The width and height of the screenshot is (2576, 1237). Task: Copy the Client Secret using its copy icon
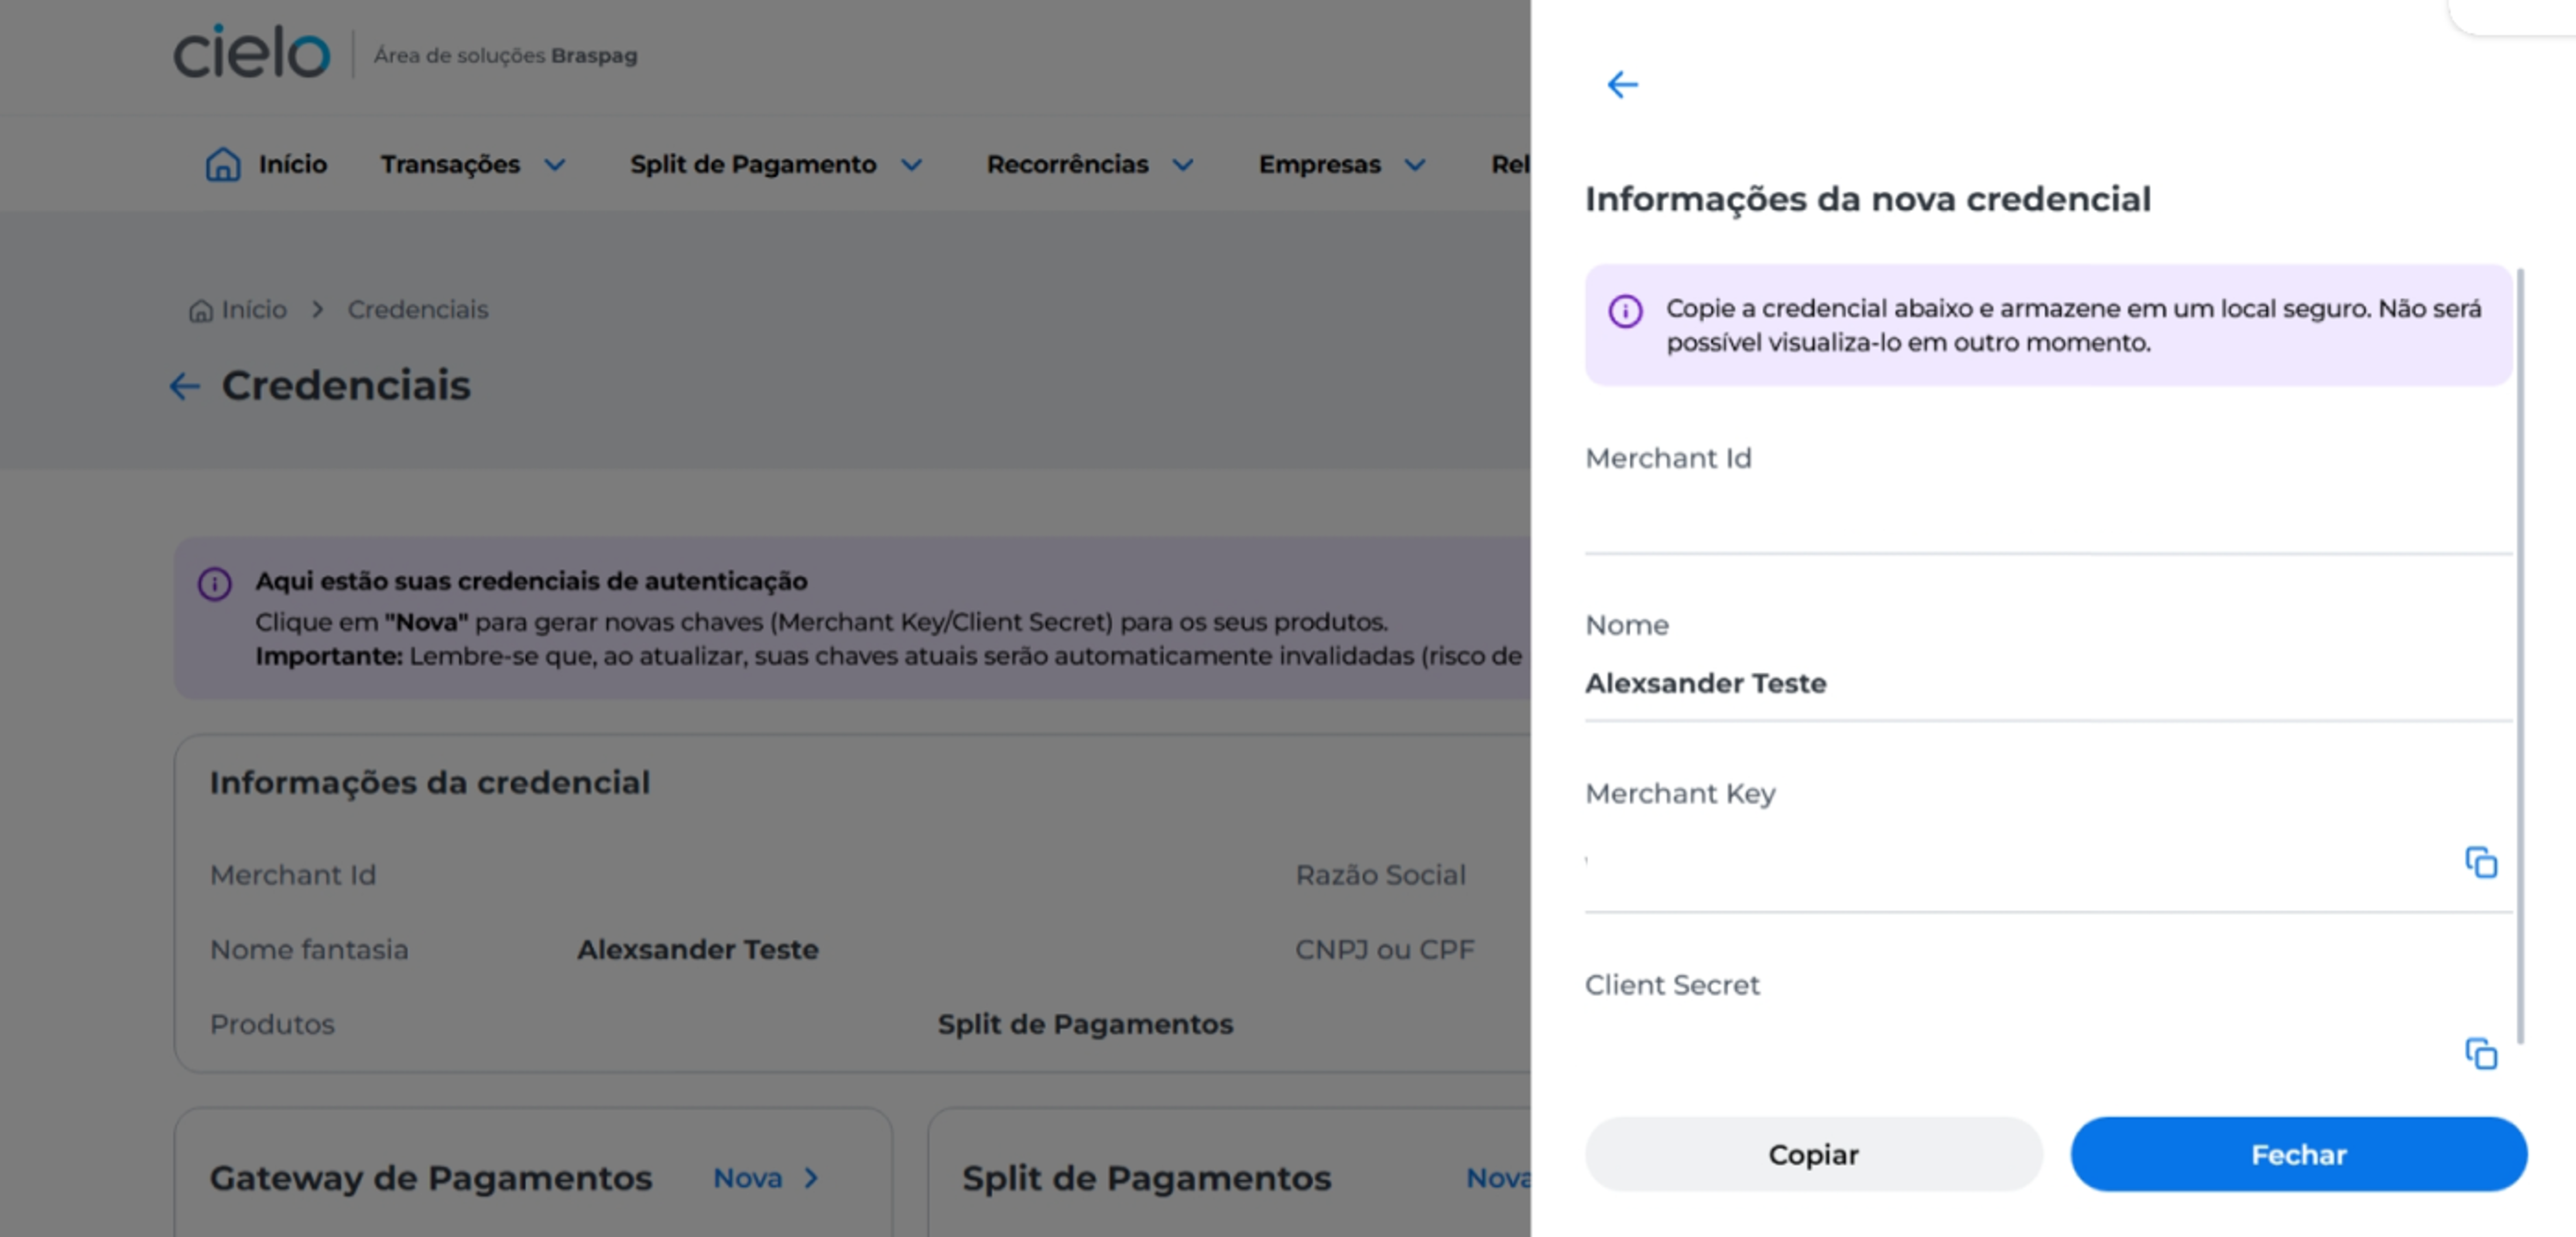(2483, 1053)
